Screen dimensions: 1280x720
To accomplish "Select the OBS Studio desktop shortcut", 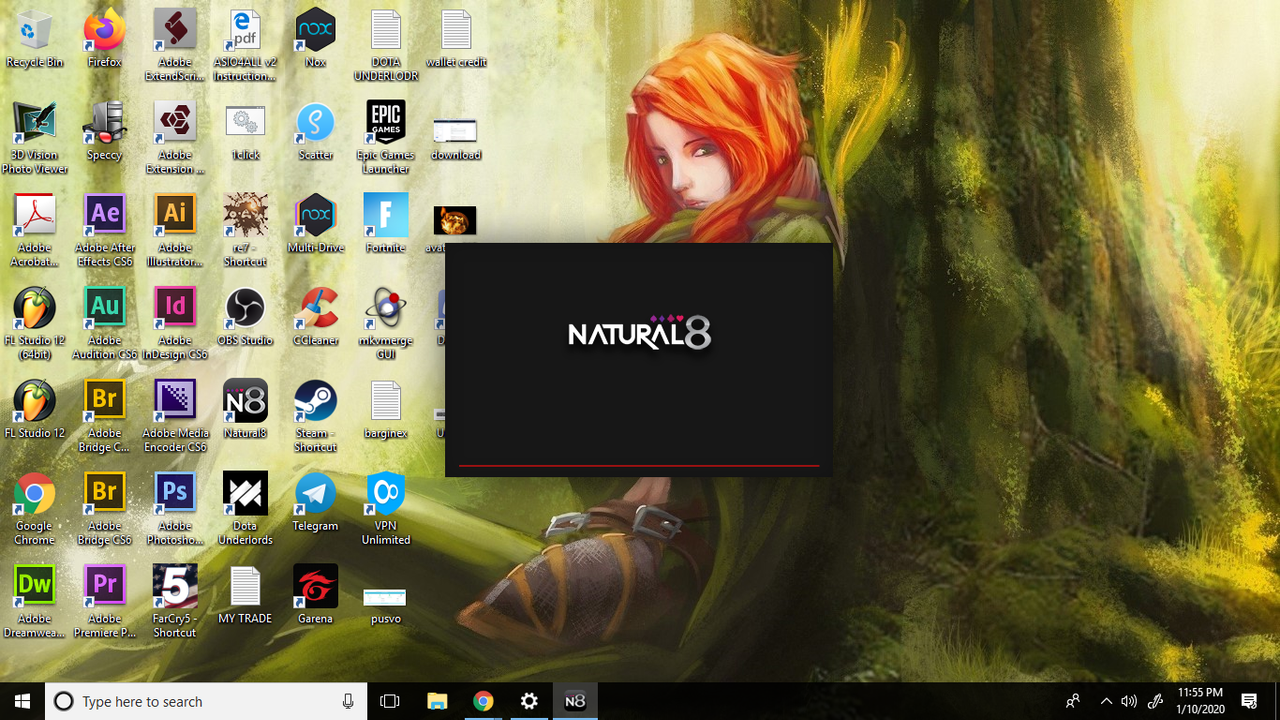I will [245, 317].
